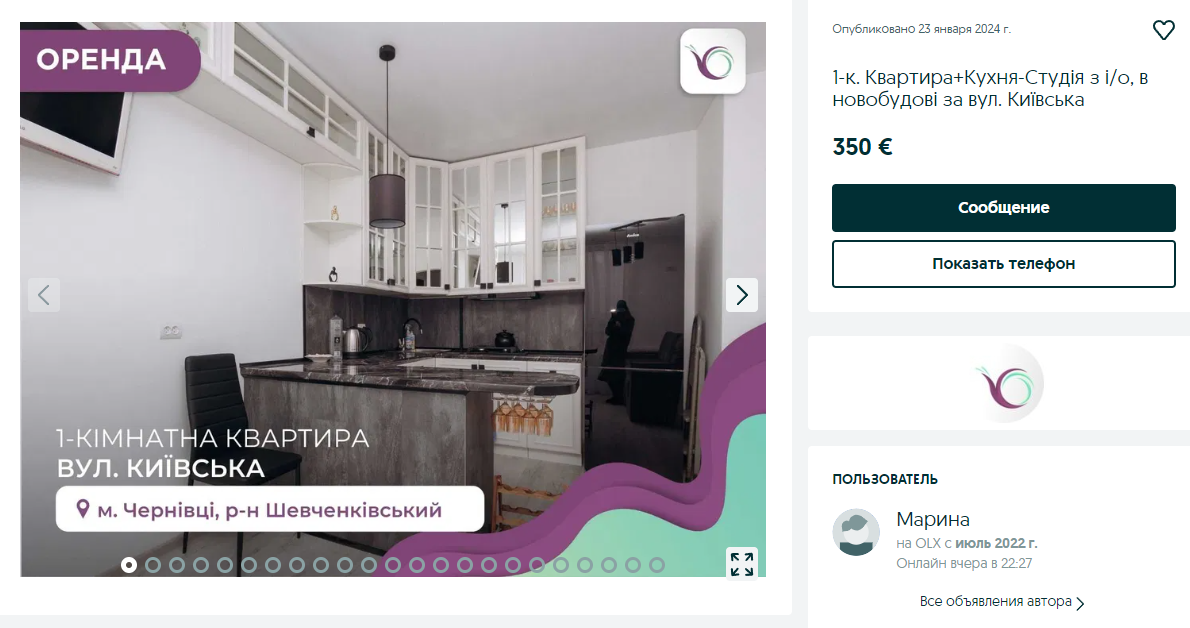Open Все объявления автора link
Viewport: 1190px width, 628px height.
[x=995, y=601]
